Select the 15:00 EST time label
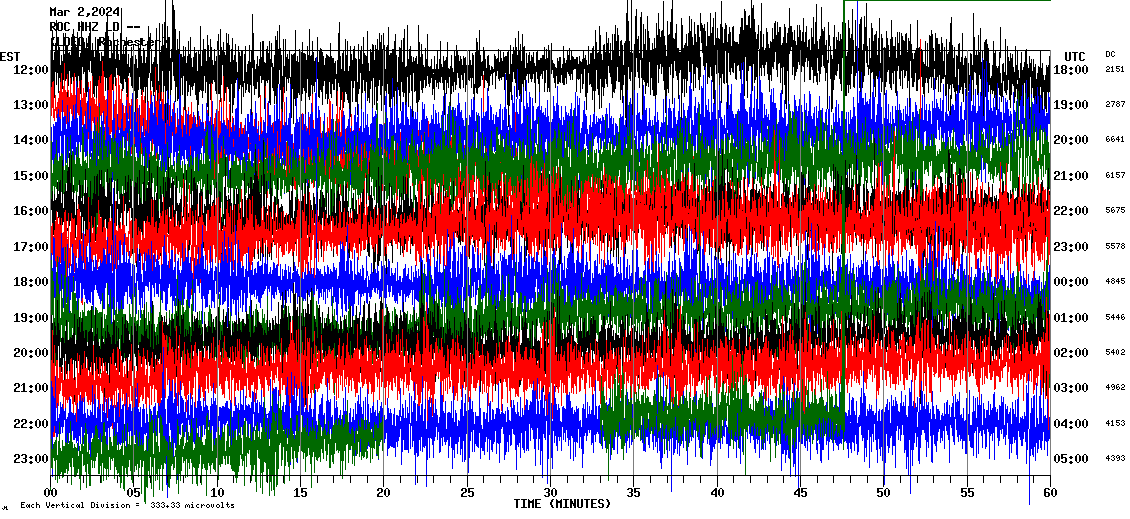Screen dimensions: 1130x519 click(x=31, y=175)
